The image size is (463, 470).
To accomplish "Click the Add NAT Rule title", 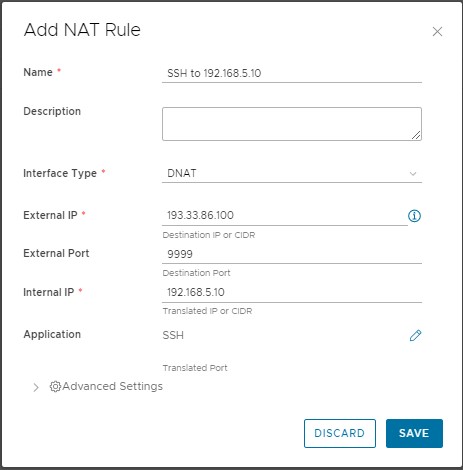I will 82,30.
